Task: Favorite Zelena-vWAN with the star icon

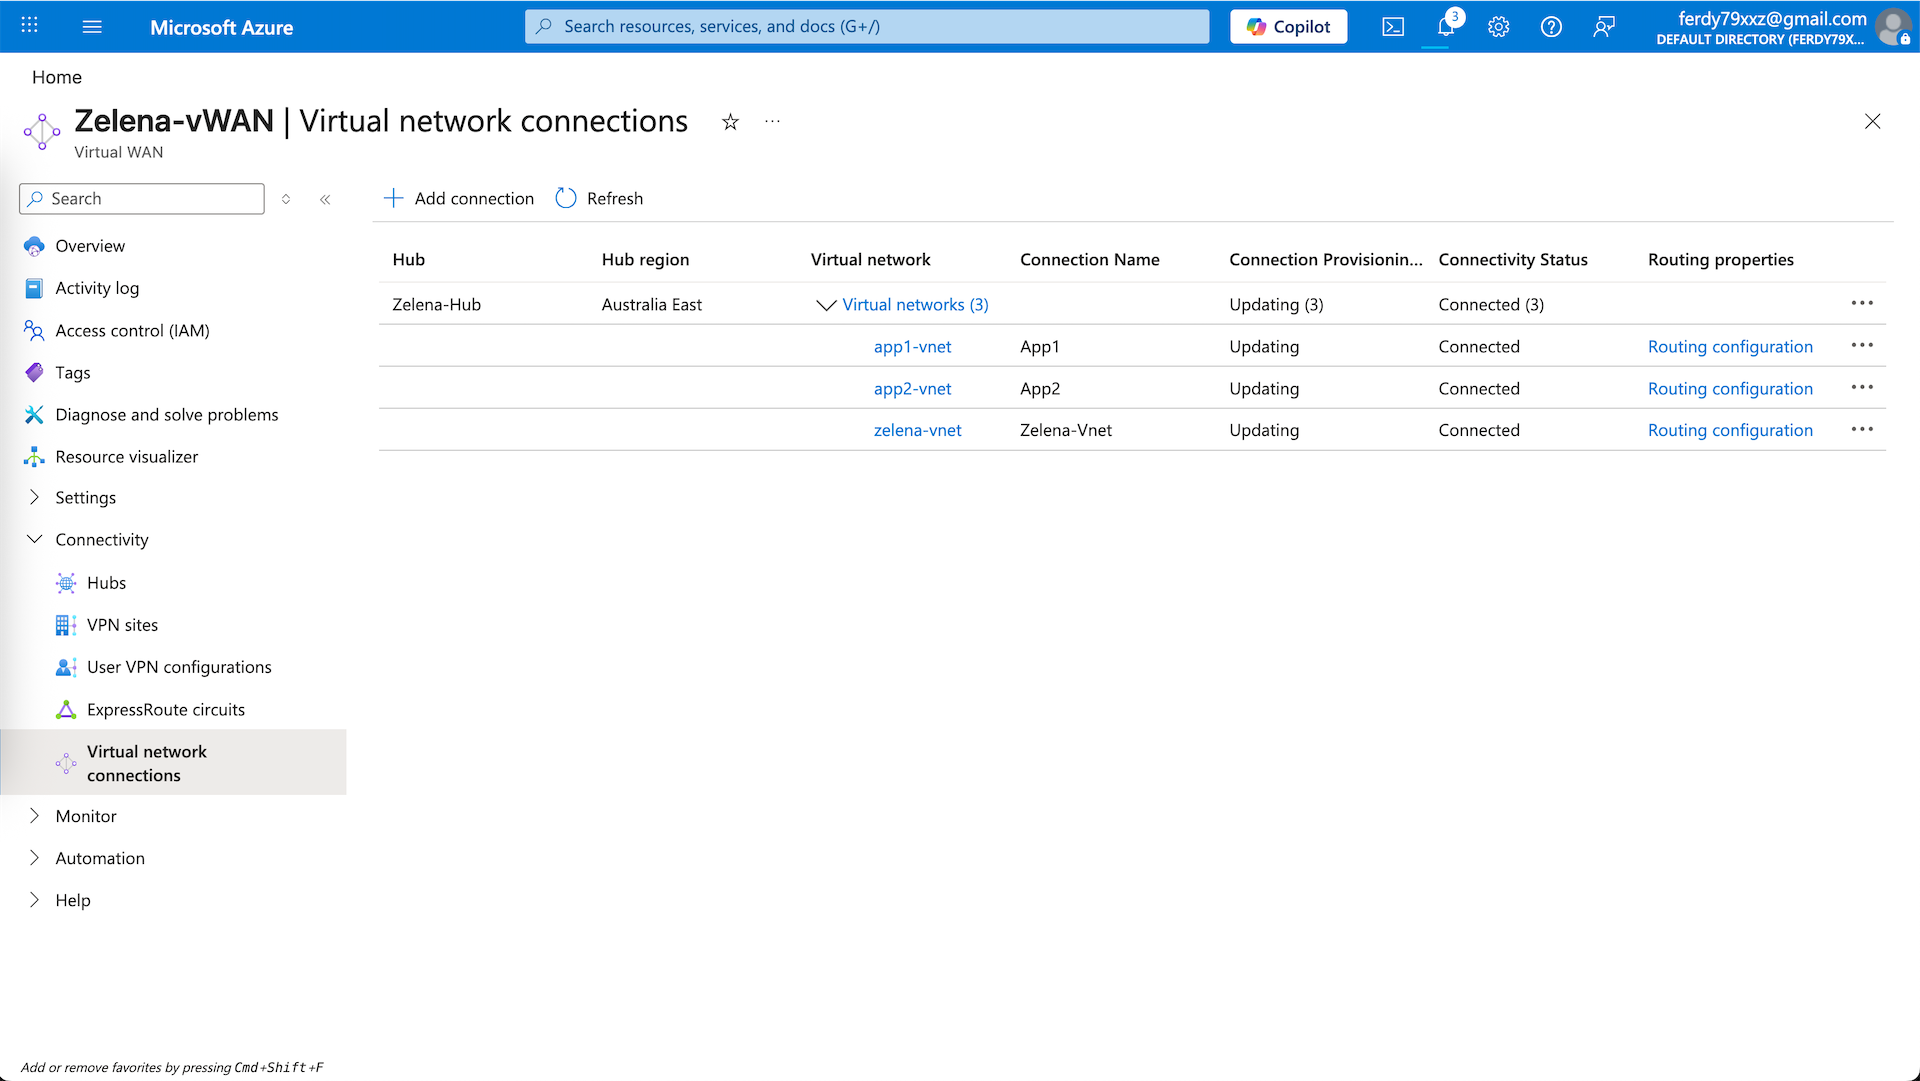Action: 730,122
